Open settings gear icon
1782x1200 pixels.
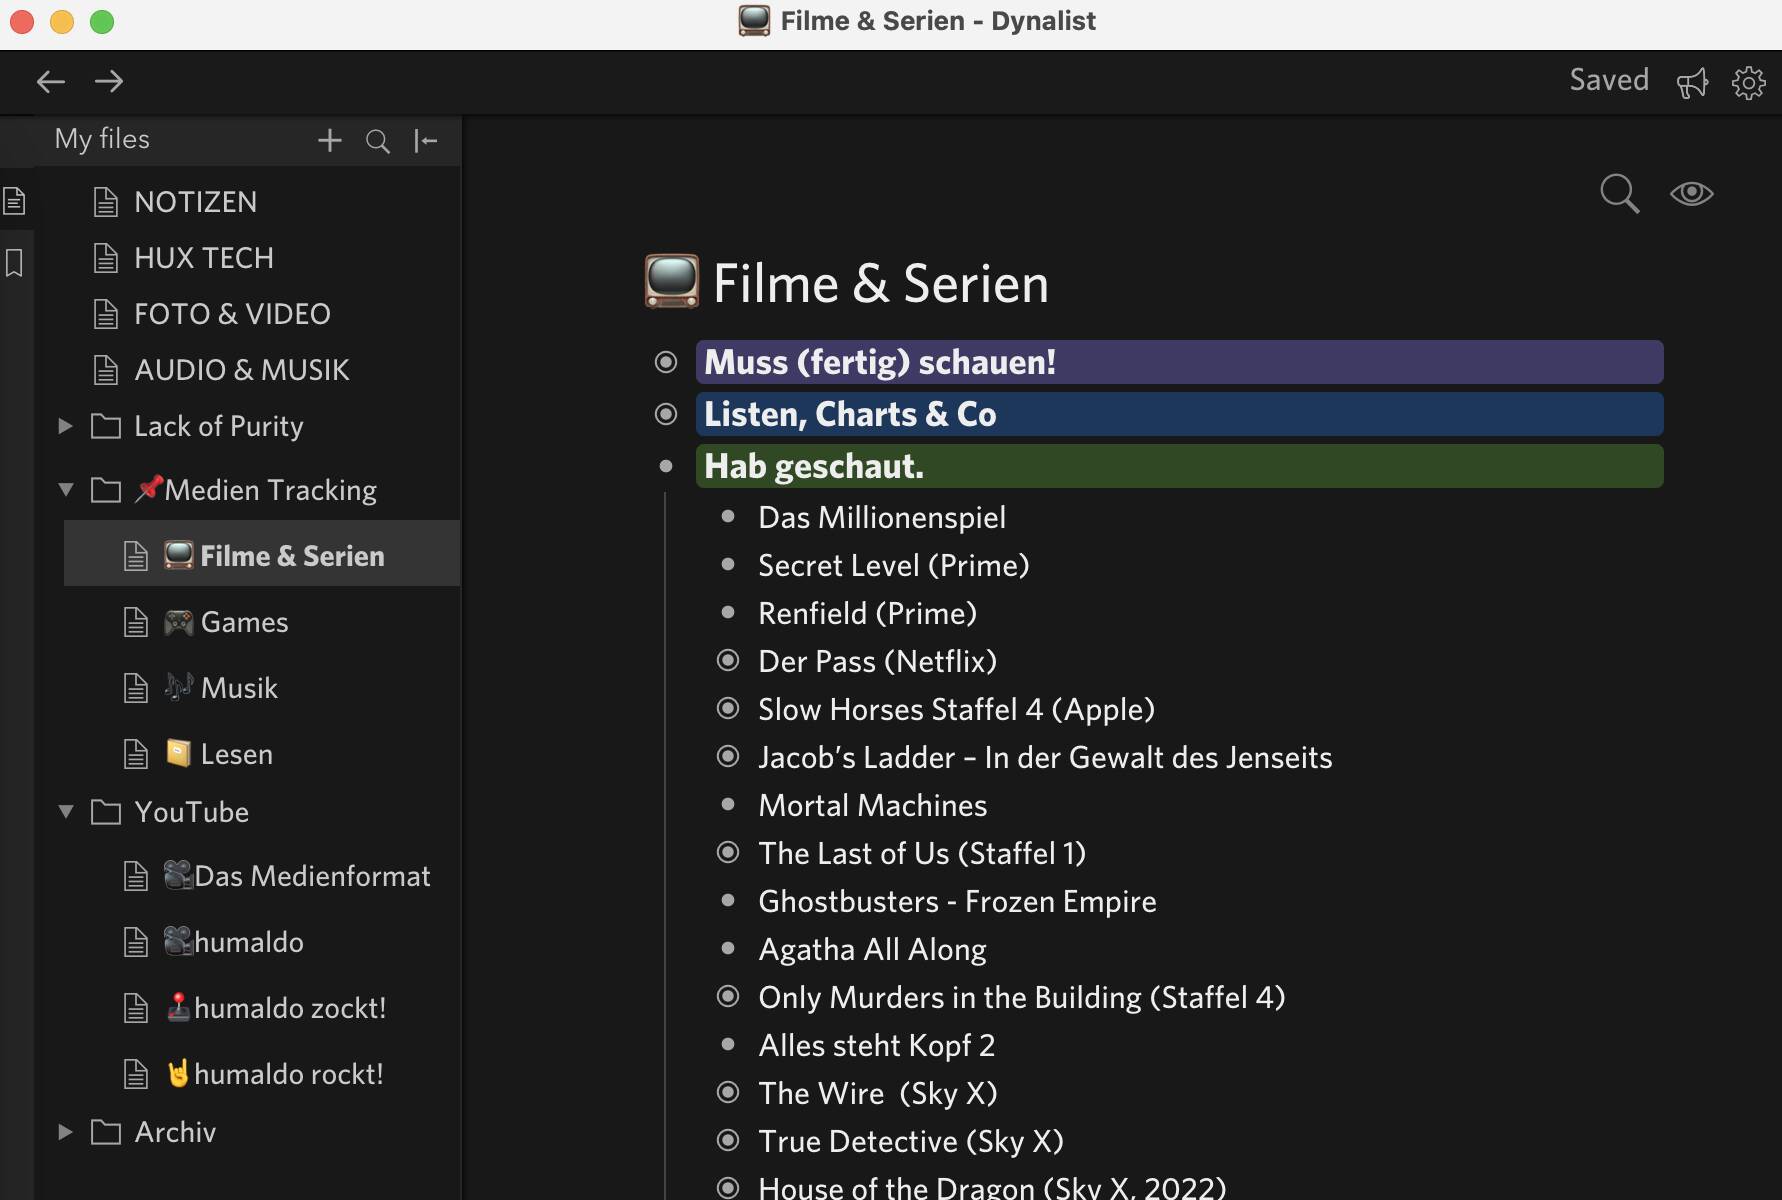coord(1749,82)
